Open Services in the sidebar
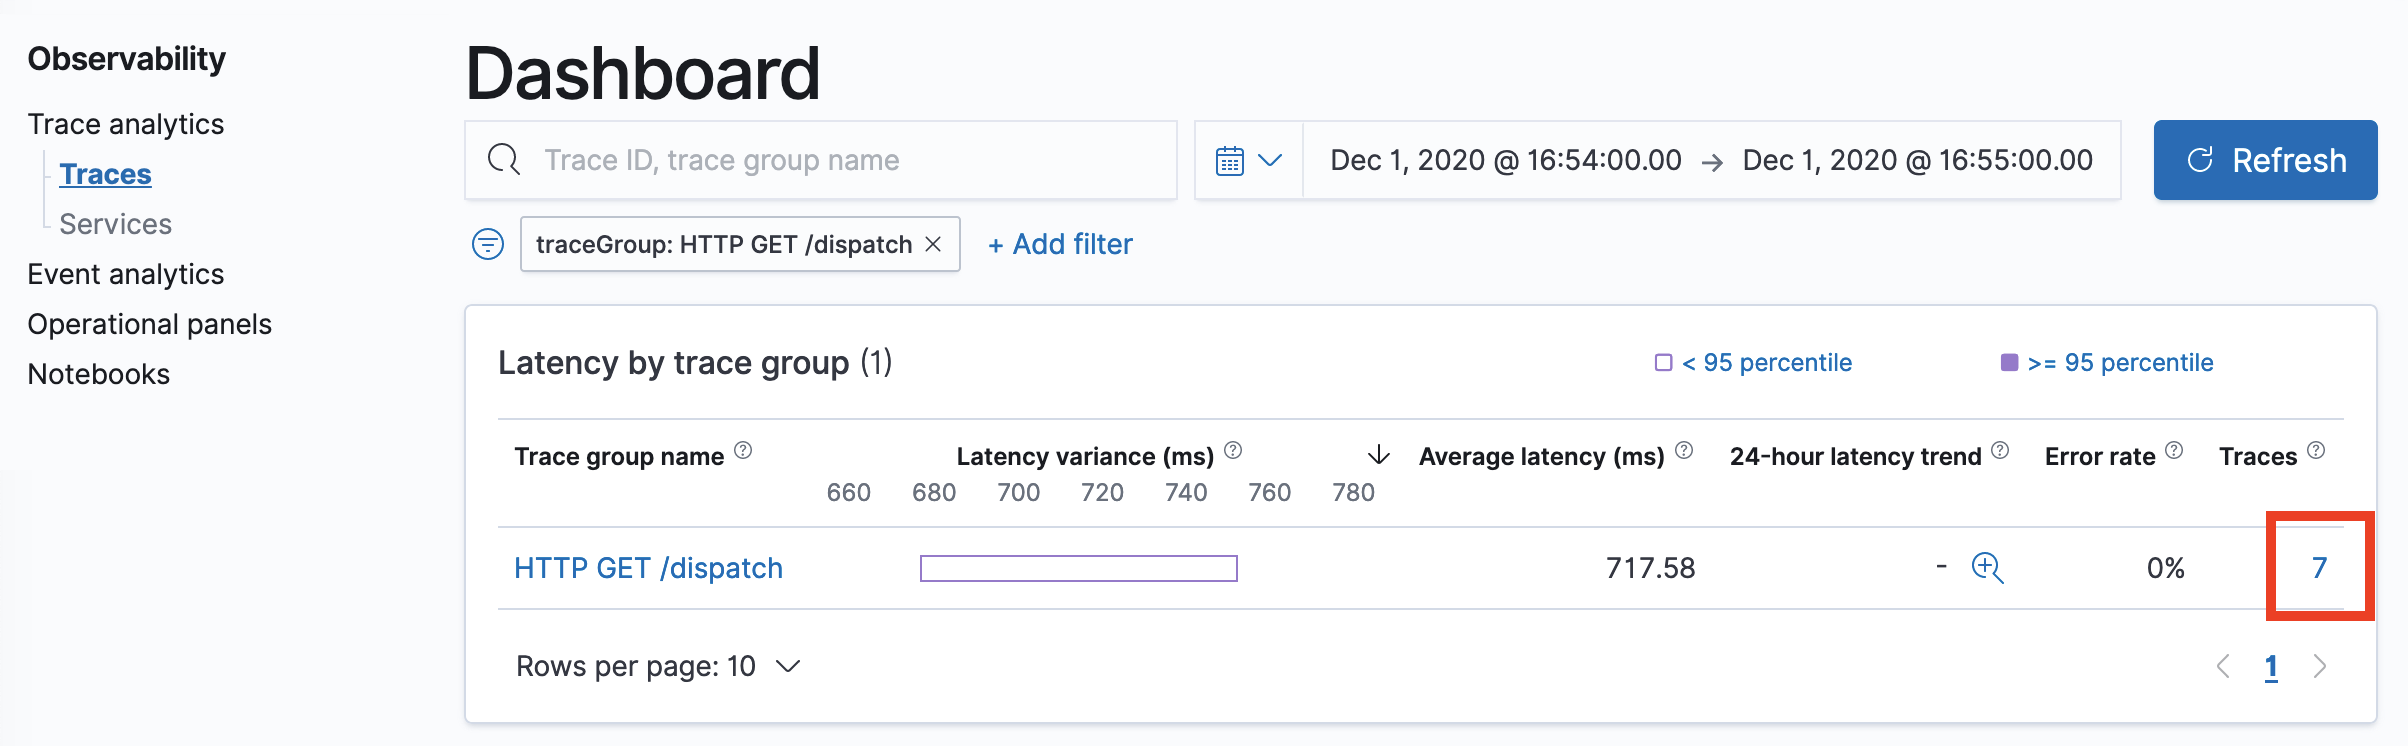This screenshot has height=746, width=2408. 115,224
